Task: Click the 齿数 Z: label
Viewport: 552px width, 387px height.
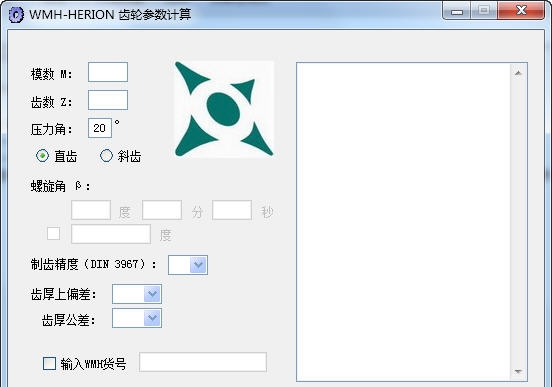Action: (x=51, y=102)
